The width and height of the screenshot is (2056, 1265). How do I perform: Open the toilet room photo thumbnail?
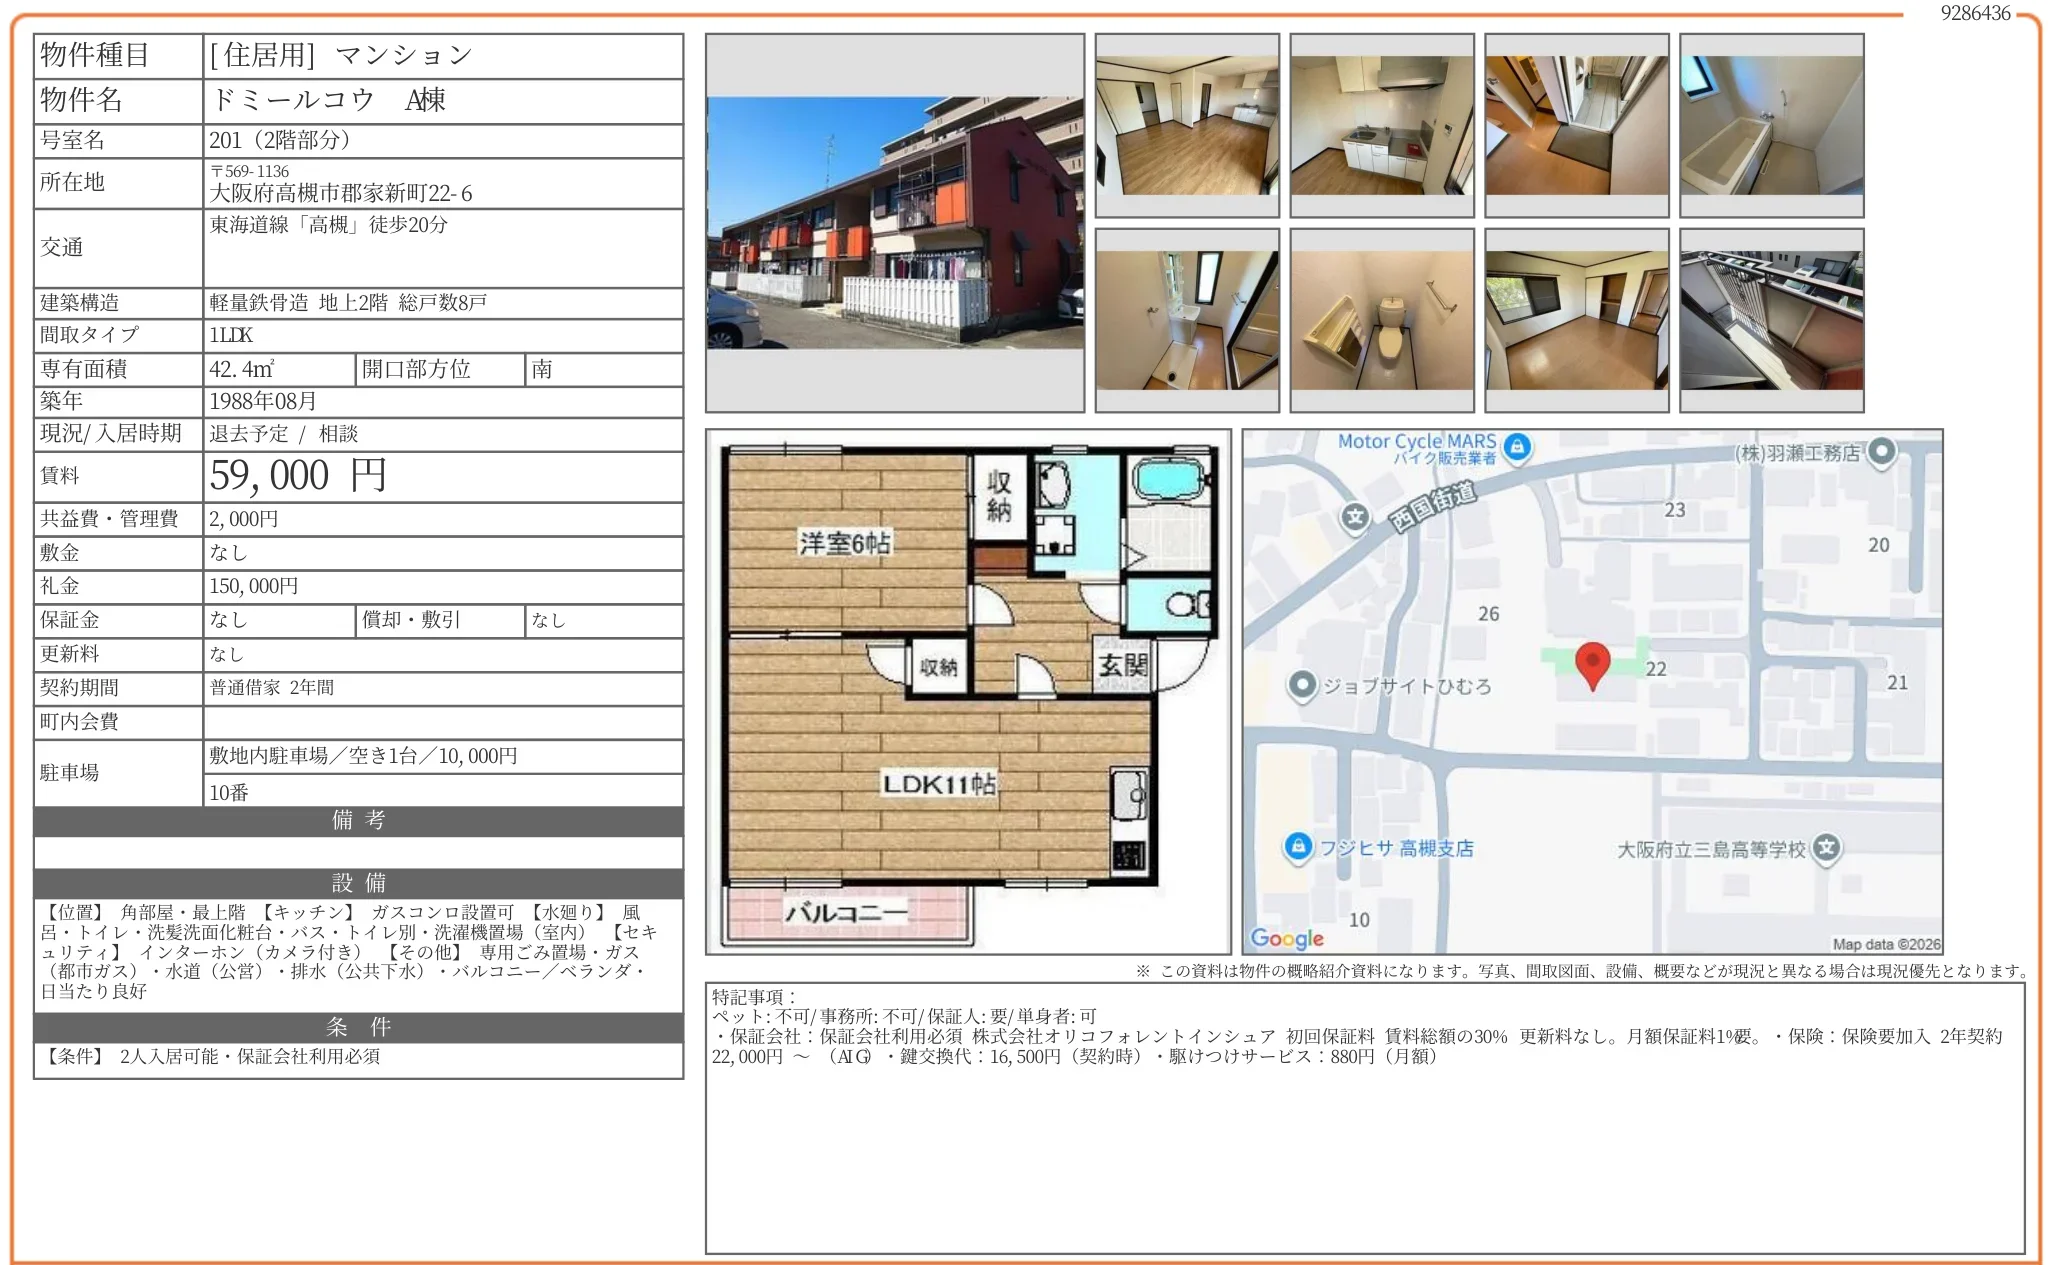1382,320
